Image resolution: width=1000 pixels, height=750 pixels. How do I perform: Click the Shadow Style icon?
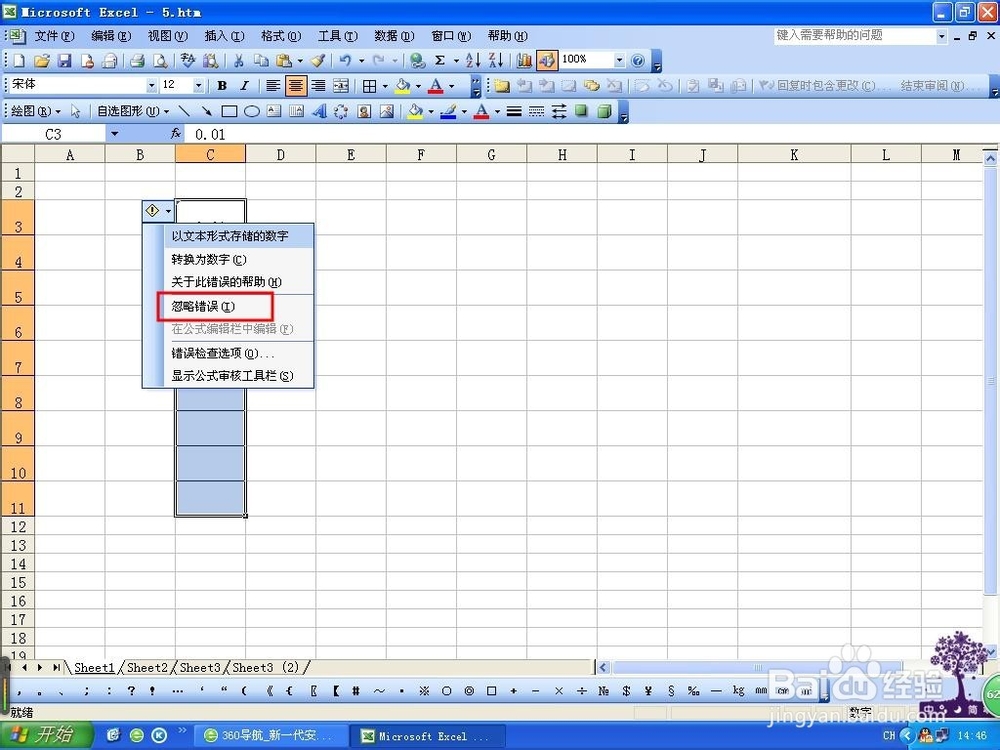pos(582,112)
